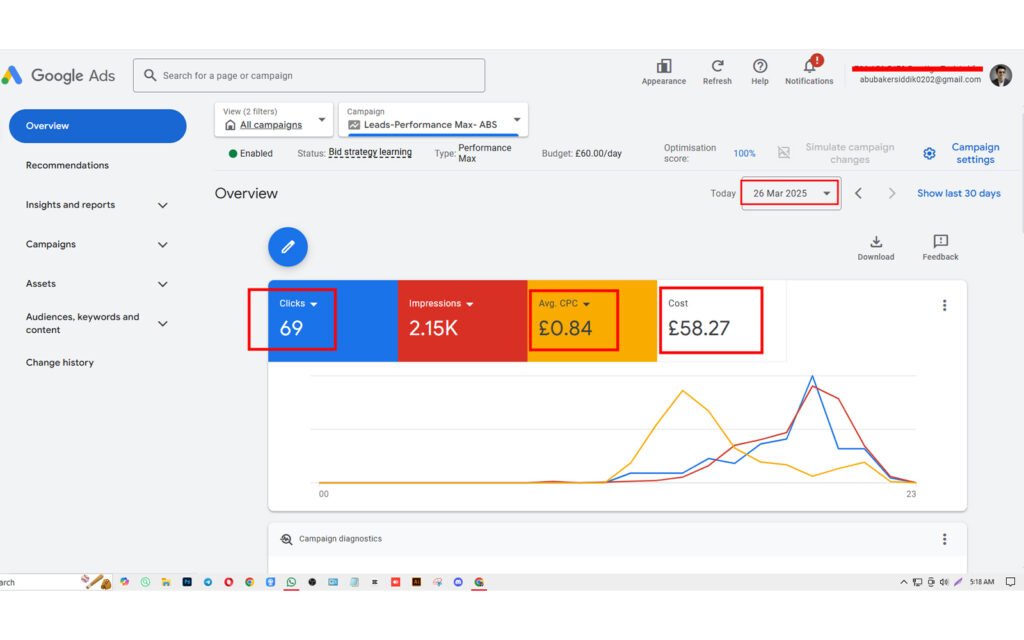Viewport: 1024px width, 640px height.
Task: Click the Budget £60.00/day text
Action: point(581,153)
